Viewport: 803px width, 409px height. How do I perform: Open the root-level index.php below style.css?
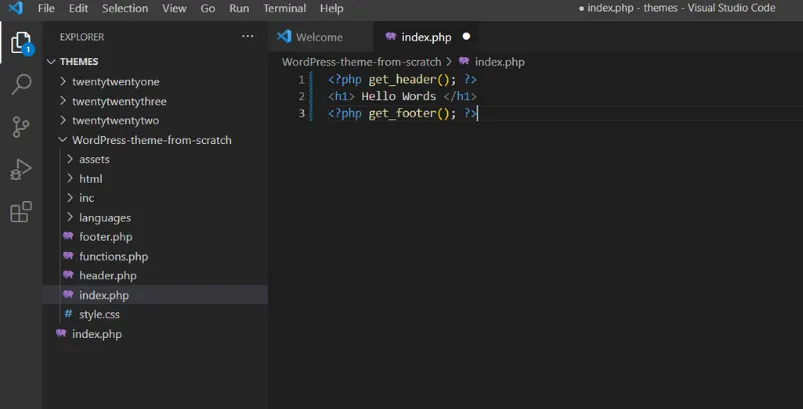tap(155, 334)
